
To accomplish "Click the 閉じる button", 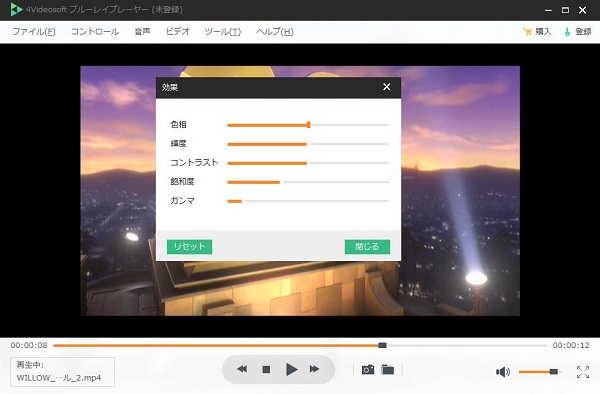I will 367,247.
